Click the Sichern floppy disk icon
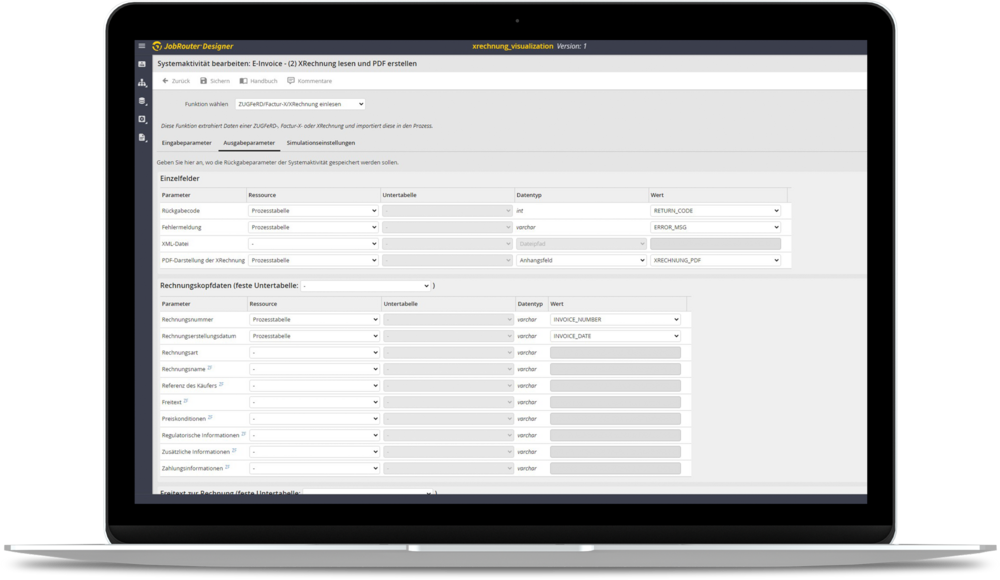 (x=203, y=81)
